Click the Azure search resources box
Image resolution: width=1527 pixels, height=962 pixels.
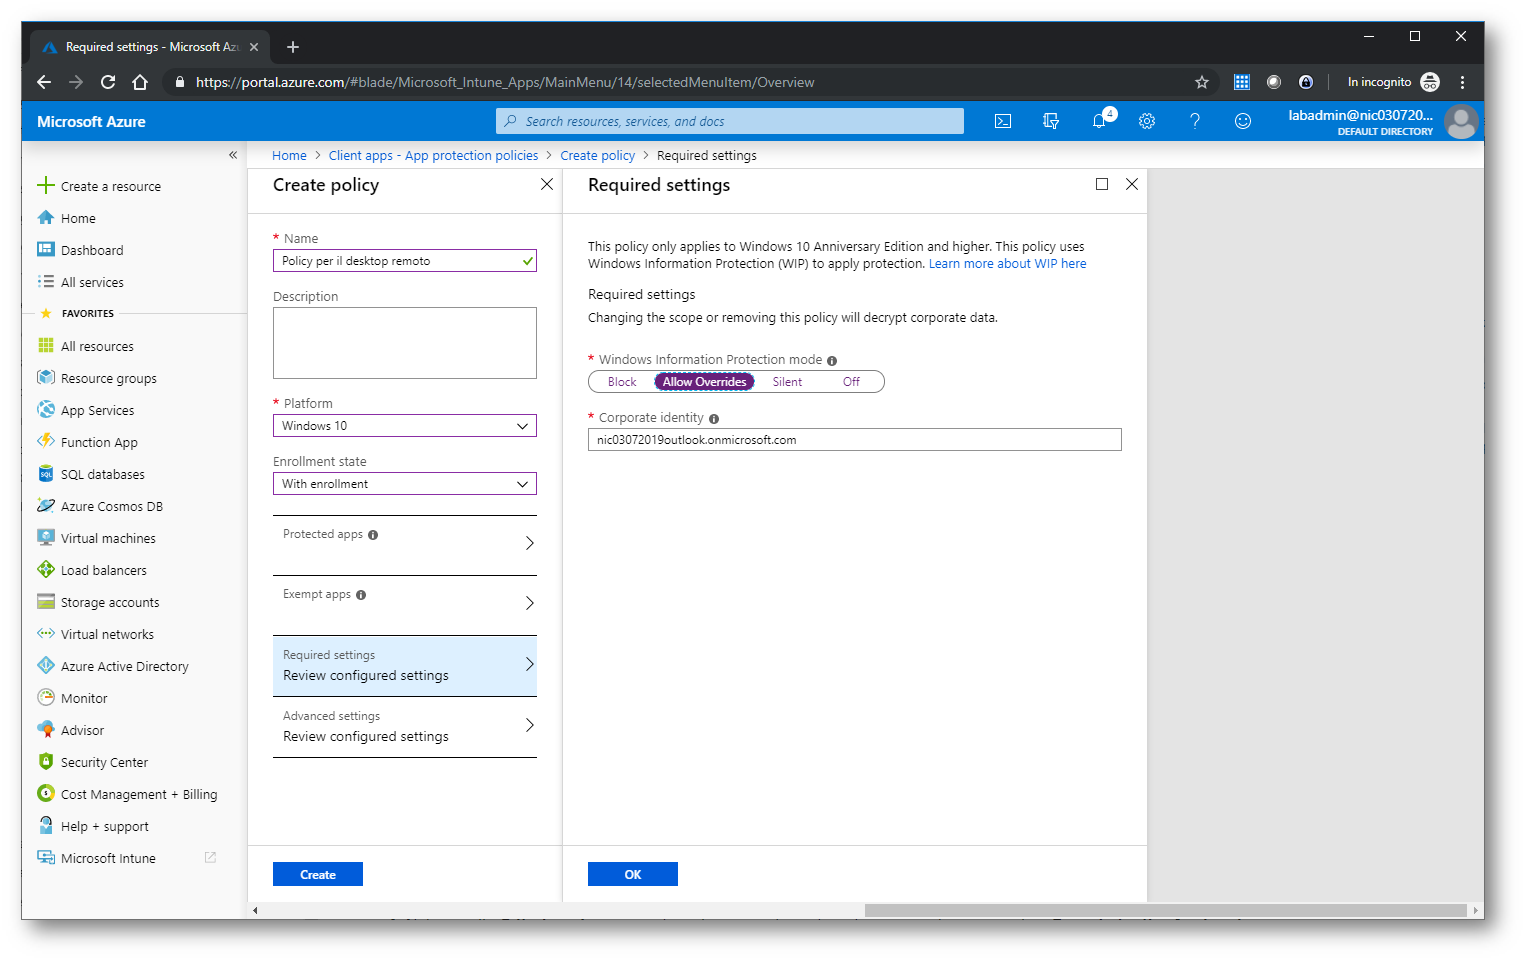[x=730, y=121]
